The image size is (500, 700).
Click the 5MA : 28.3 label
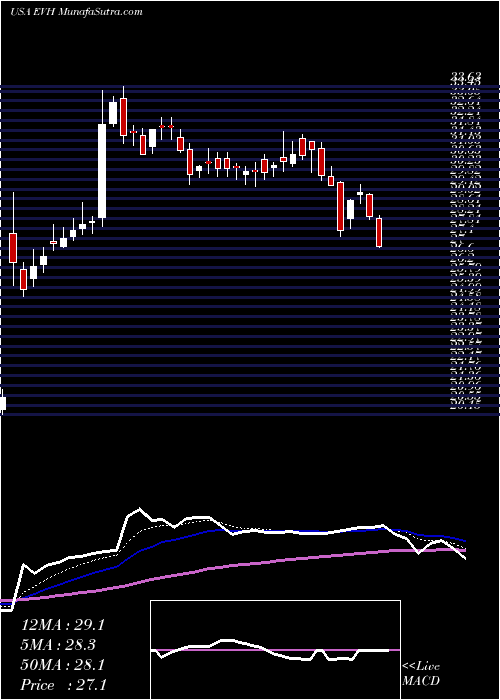[x=58, y=645]
